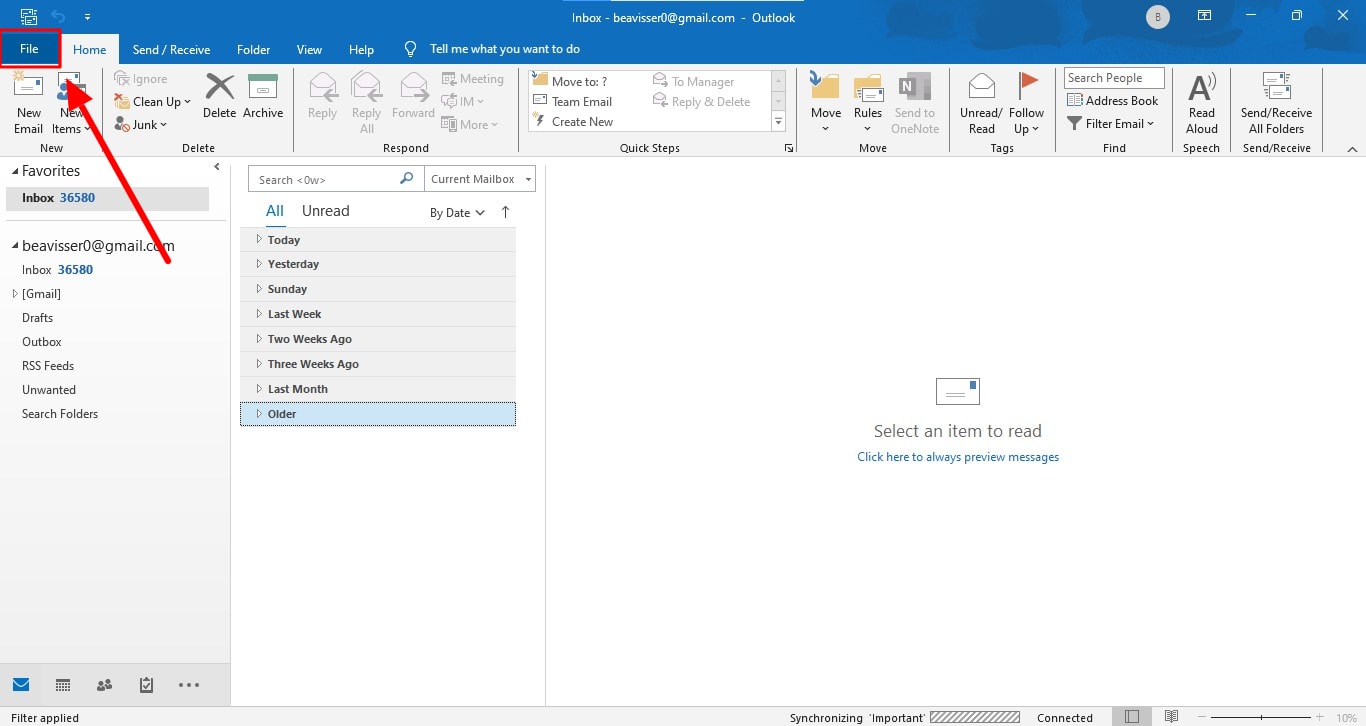Click the zoom in plus button
1366x726 pixels.
coord(1322,717)
